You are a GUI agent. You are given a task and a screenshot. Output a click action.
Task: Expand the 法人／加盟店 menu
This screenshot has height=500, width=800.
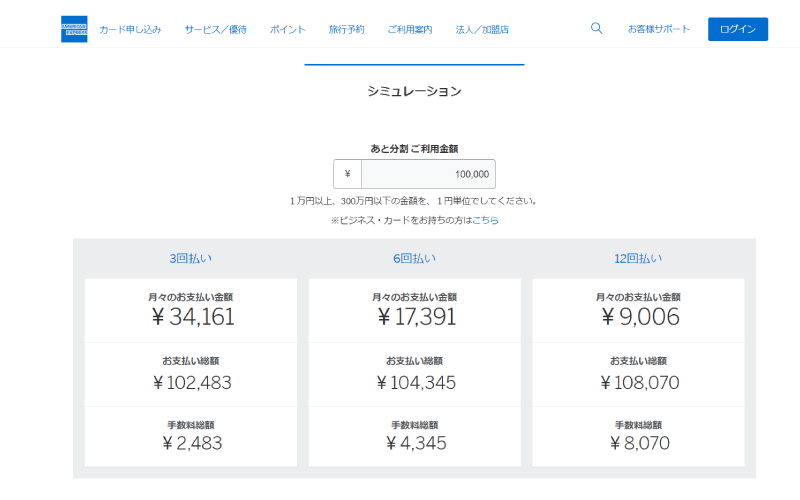click(482, 29)
